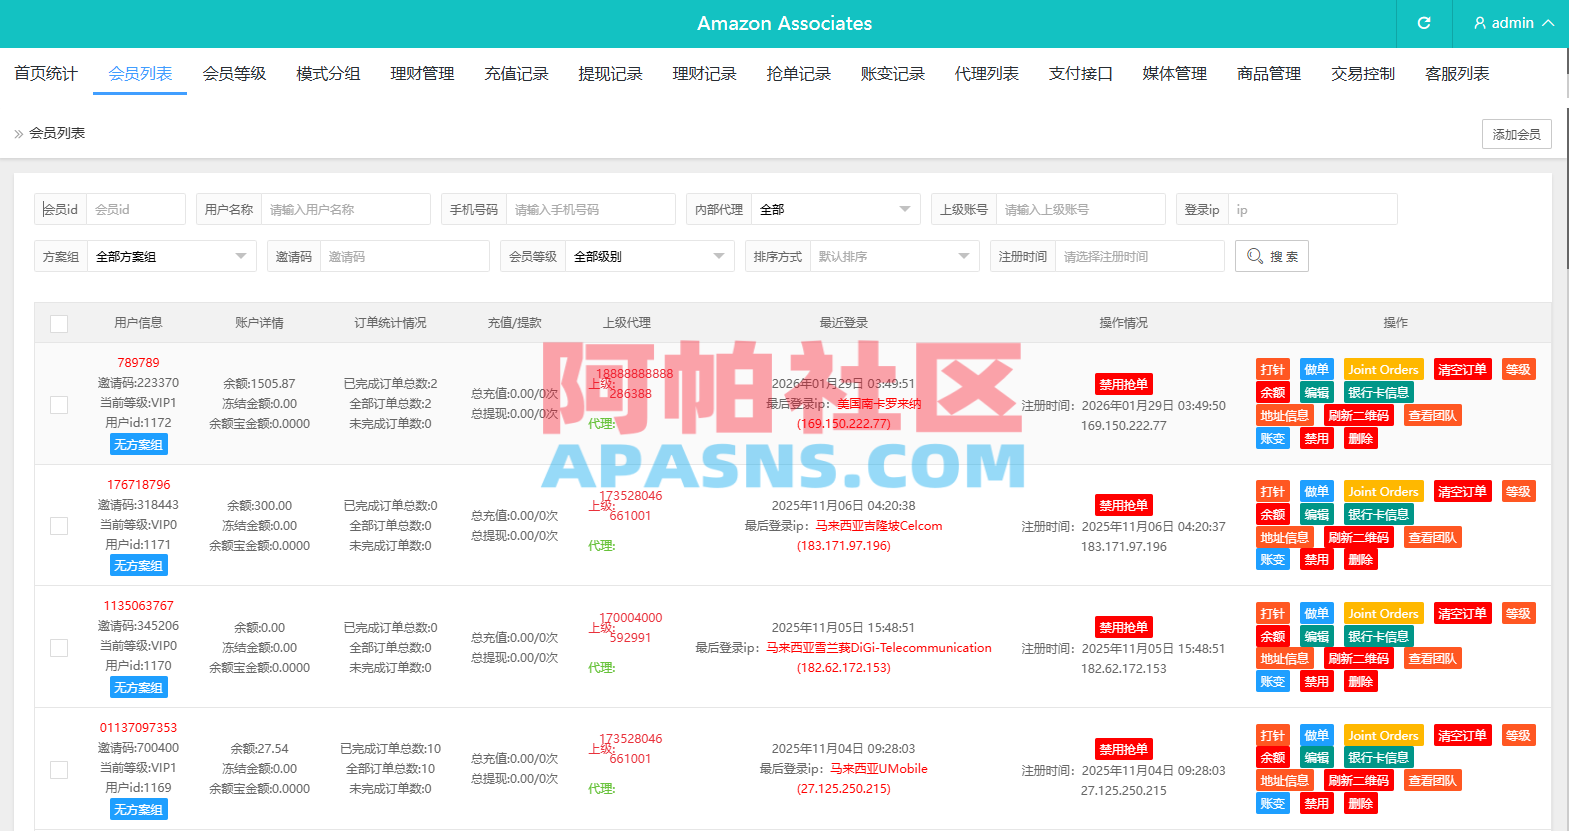Open the 提现记录 tab
The width and height of the screenshot is (1569, 831).
tap(610, 73)
